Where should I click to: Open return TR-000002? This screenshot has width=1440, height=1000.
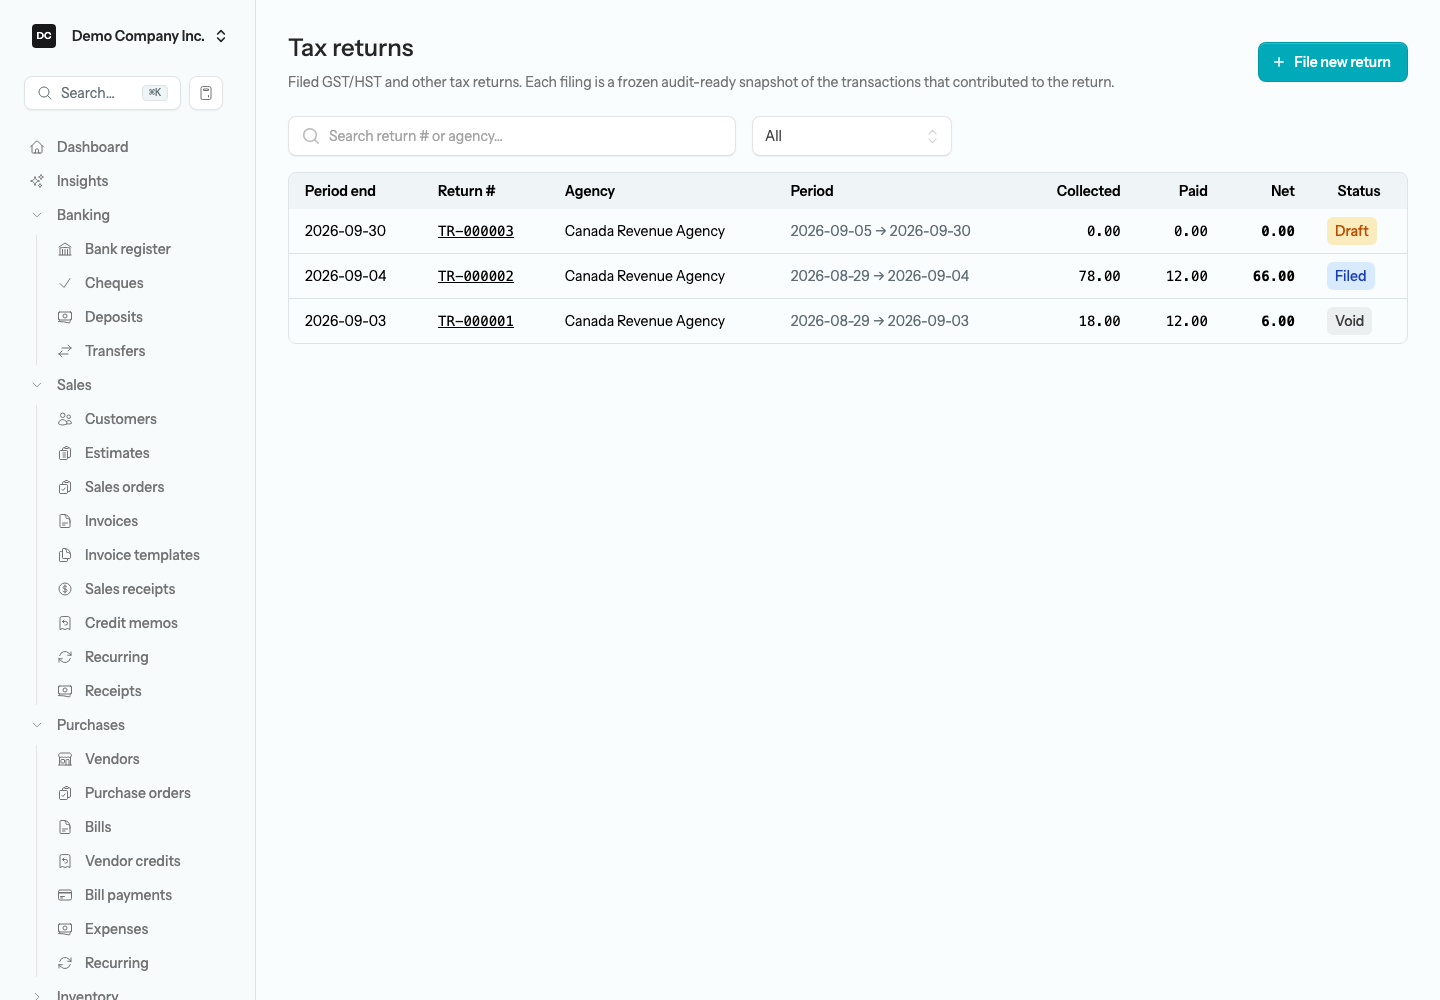tap(476, 276)
